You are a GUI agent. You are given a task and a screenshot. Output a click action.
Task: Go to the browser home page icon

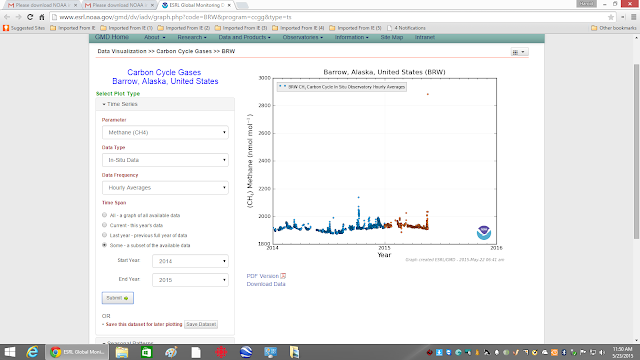pos(42,17)
